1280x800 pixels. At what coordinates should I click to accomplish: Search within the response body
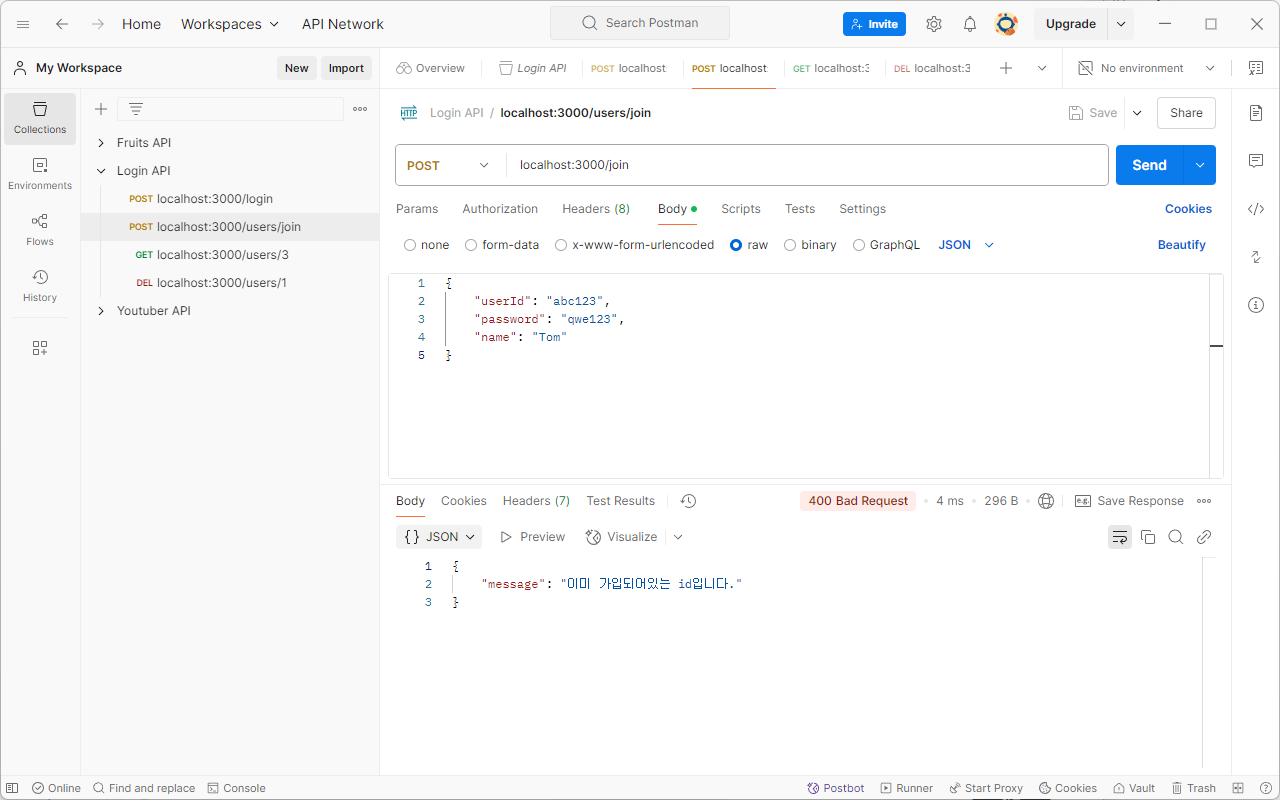(1176, 537)
